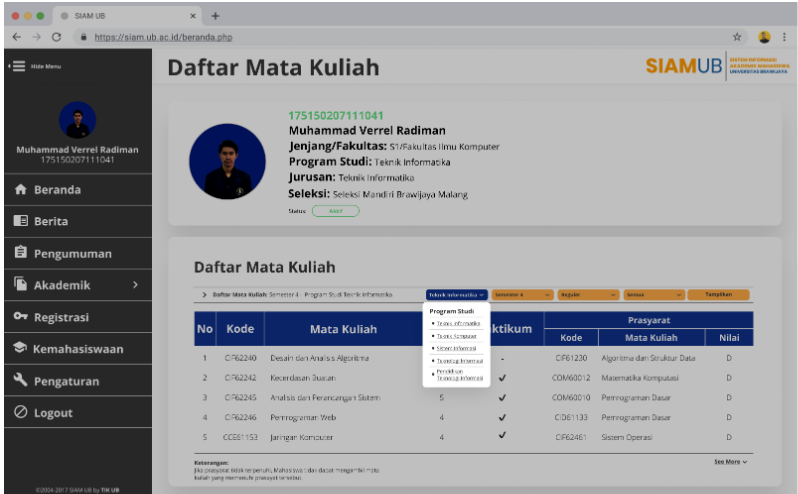
Task: Expand the Akademik submenu
Action: 134,286
